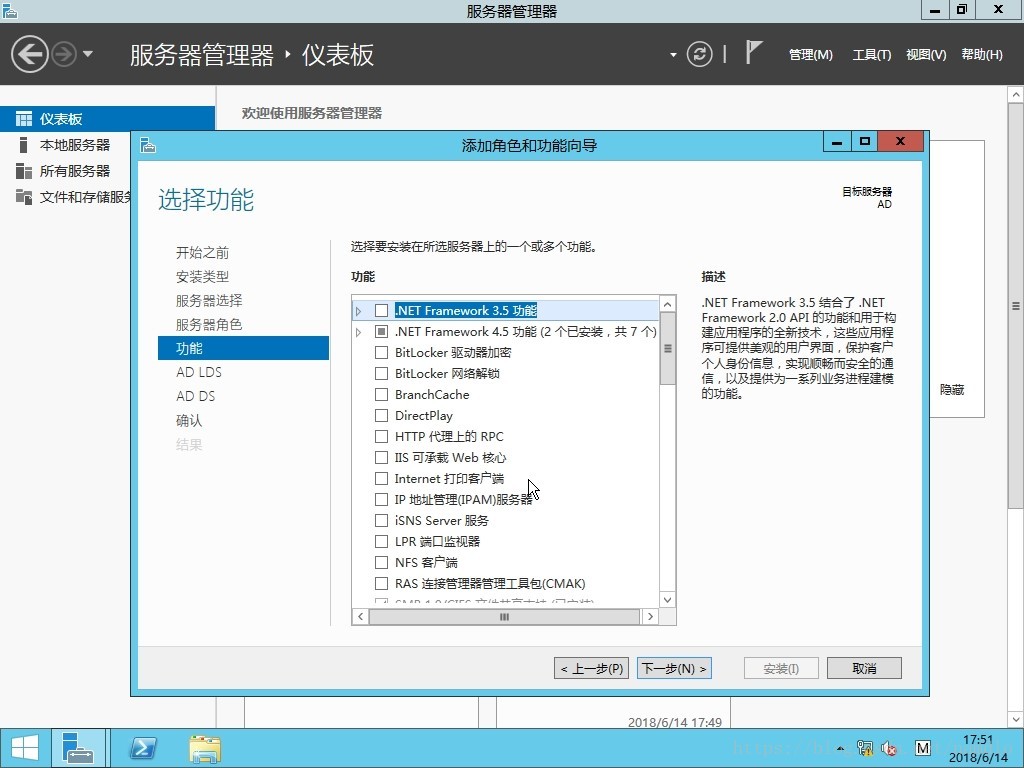
Task: Launch PowerShell from taskbar
Action: (x=143, y=748)
